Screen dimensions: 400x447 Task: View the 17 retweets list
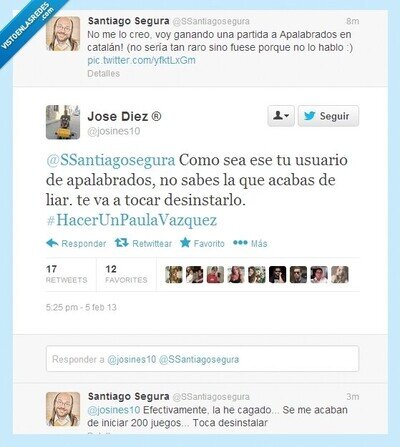66,274
